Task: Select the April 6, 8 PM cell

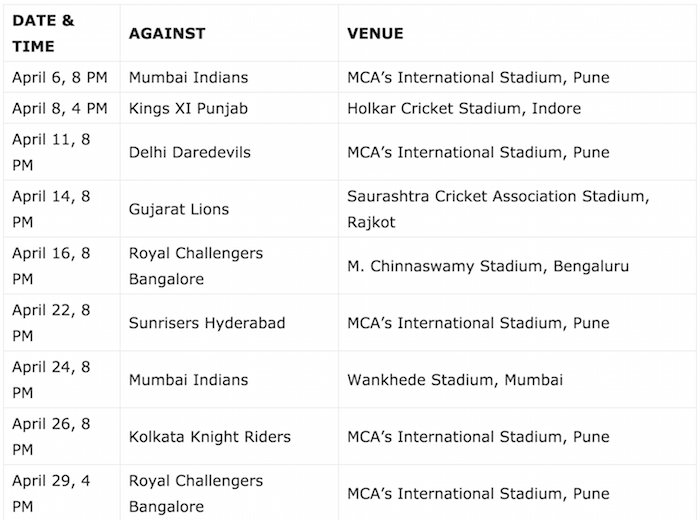Action: tap(60, 77)
